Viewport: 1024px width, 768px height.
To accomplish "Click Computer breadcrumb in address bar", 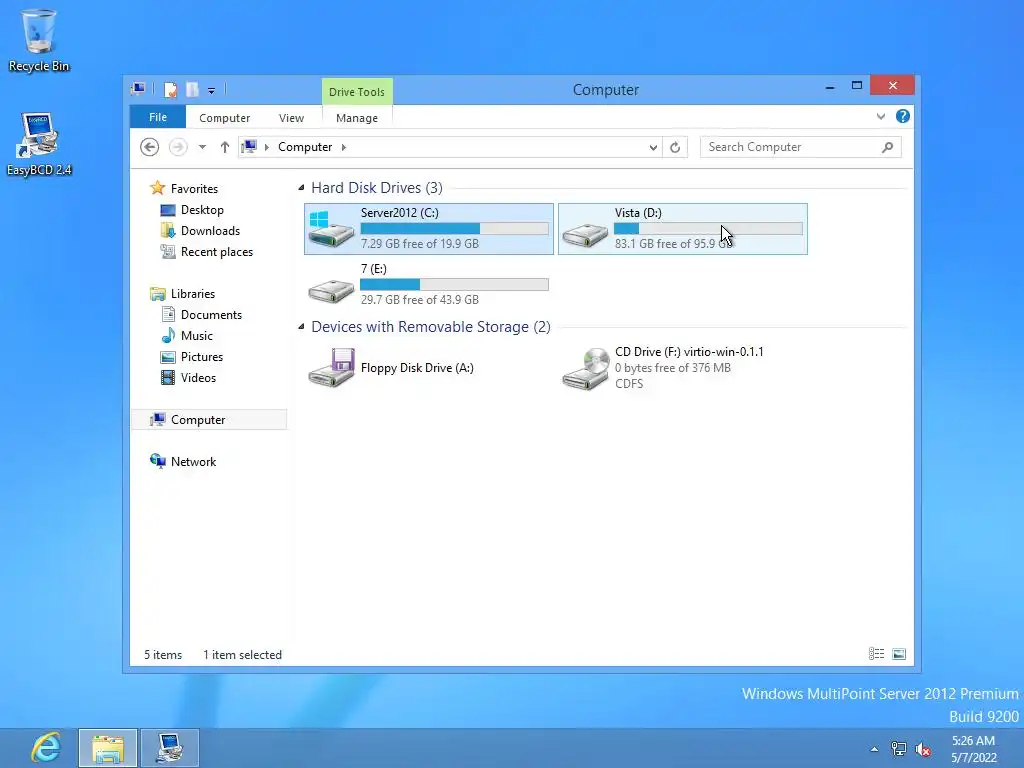I will click(305, 147).
